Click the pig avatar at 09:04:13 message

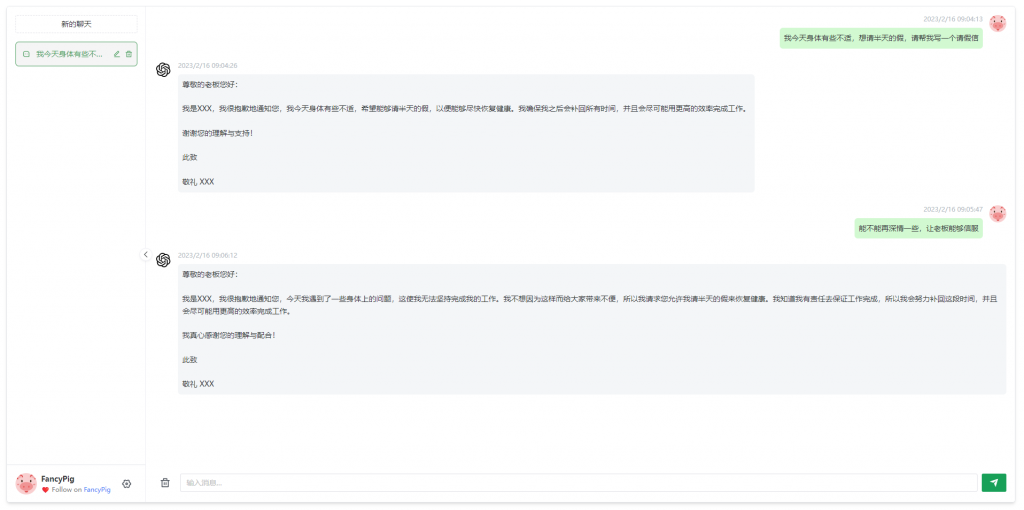click(998, 24)
